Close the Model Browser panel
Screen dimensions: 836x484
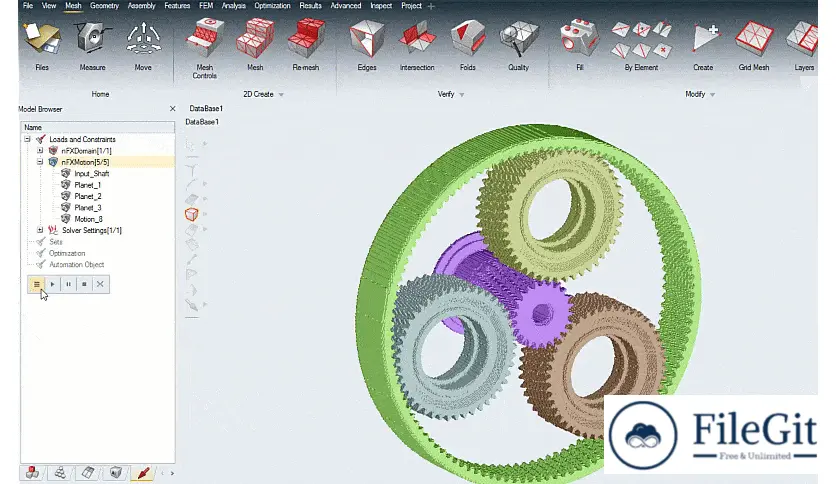172,109
